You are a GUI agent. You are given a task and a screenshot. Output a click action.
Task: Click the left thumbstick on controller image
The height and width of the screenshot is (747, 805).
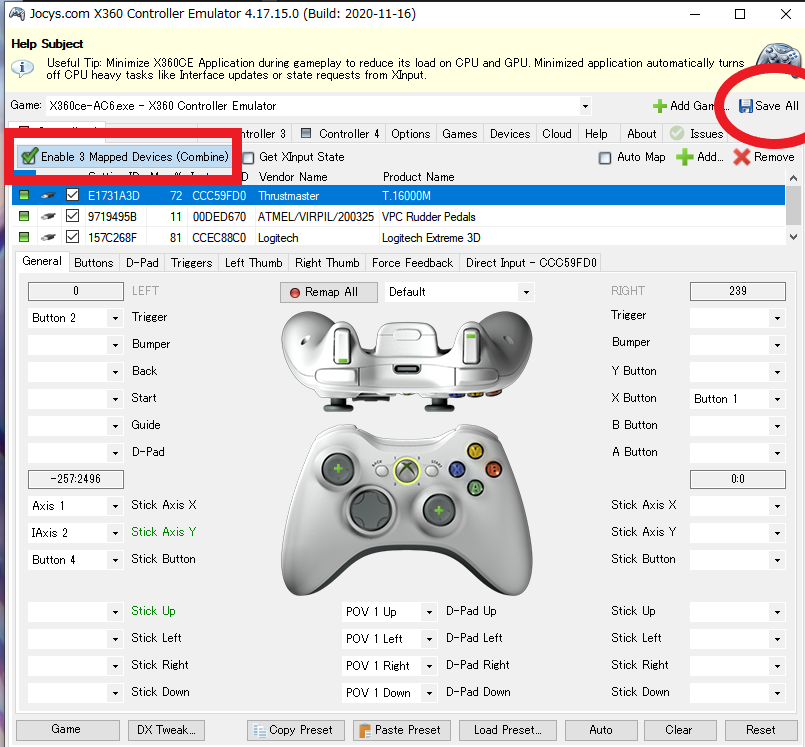pyautogui.click(x=338, y=469)
